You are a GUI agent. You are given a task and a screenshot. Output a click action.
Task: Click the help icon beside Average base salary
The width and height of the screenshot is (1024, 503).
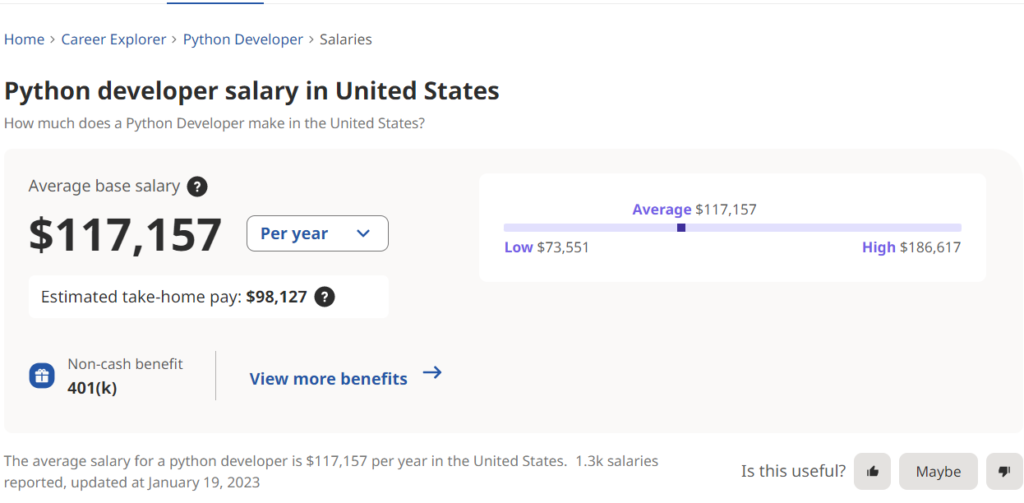click(197, 186)
